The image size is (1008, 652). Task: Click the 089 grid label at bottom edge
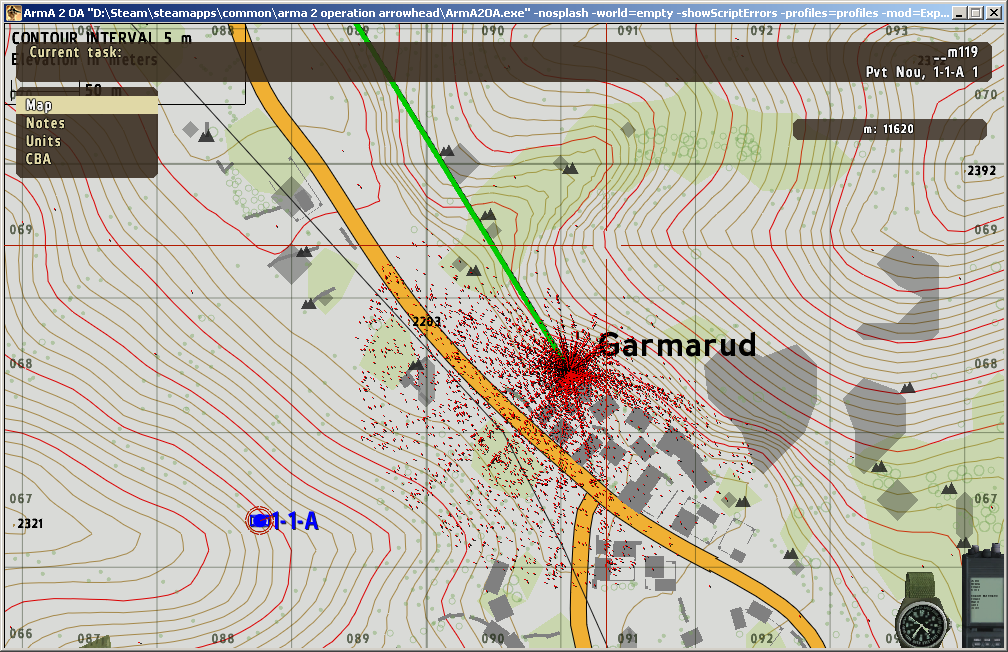pyautogui.click(x=358, y=638)
